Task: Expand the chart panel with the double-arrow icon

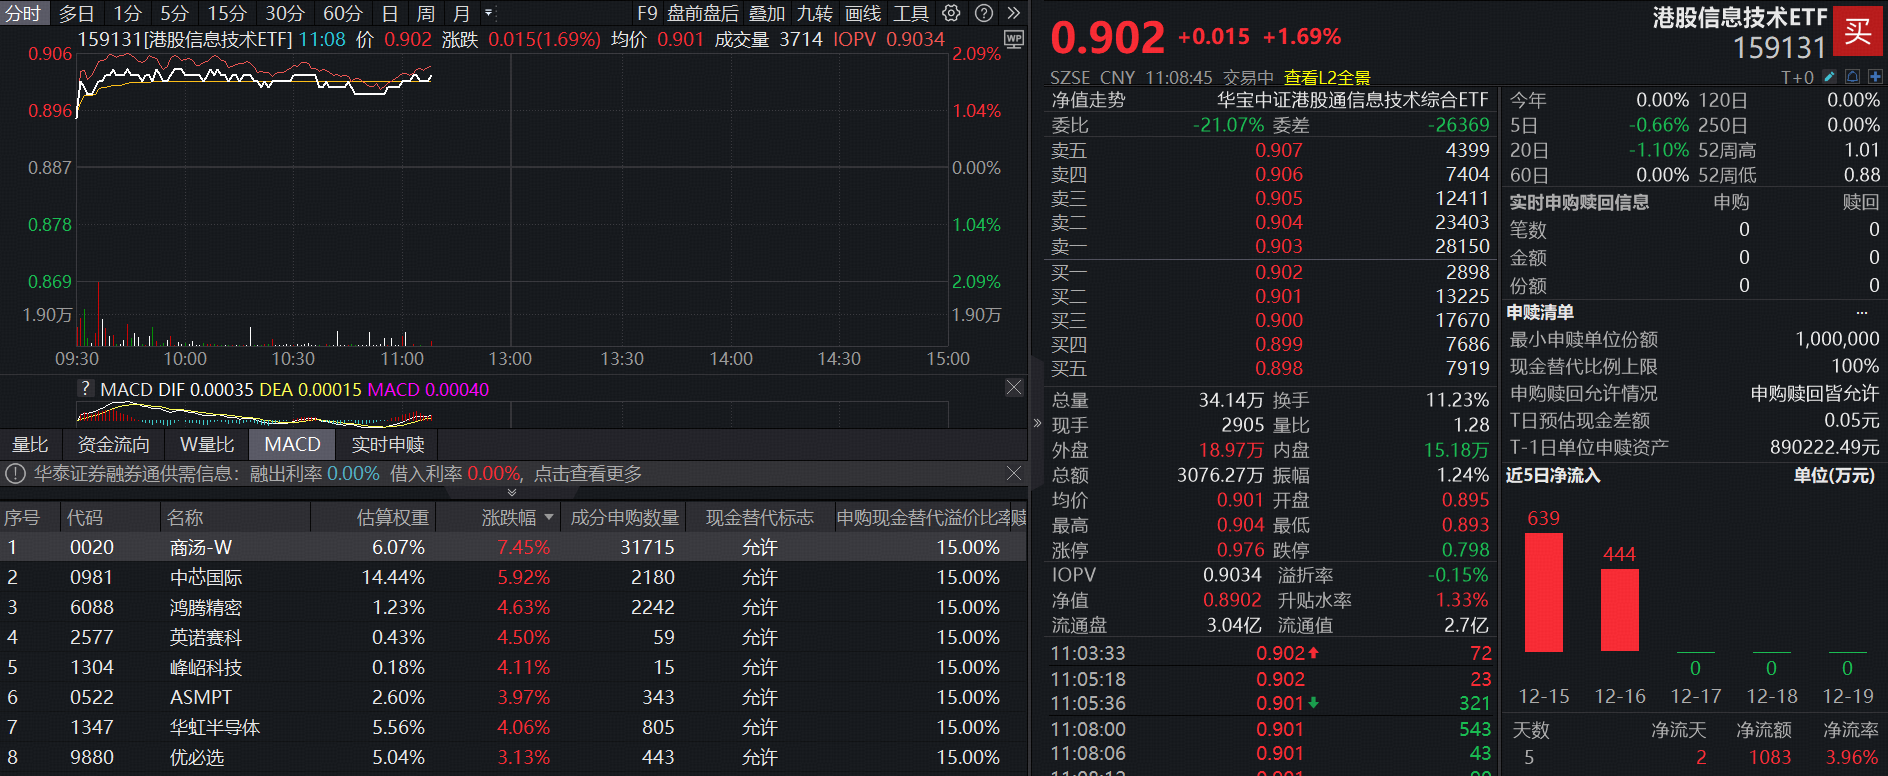Action: (x=1013, y=13)
